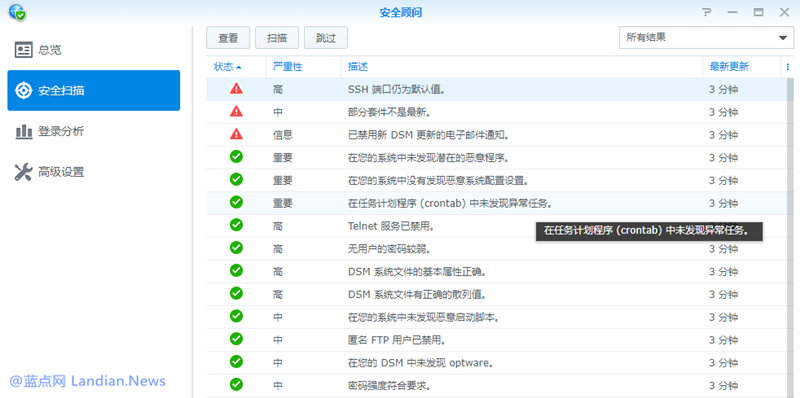The width and height of the screenshot is (800, 398).
Task: Click warning icon for 已禁用新 DSM 更新 row
Action: [x=236, y=134]
